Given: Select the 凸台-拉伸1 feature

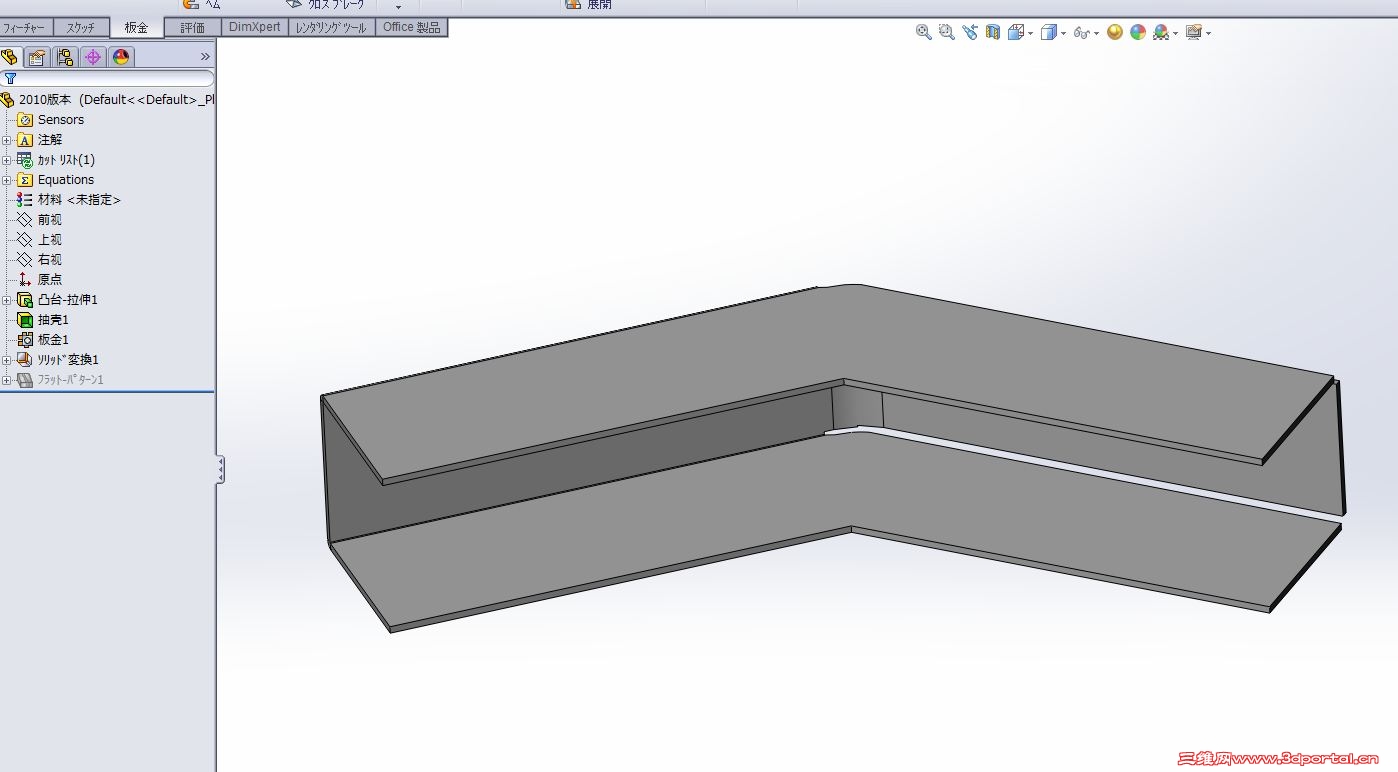Looking at the screenshot, I should tap(68, 300).
